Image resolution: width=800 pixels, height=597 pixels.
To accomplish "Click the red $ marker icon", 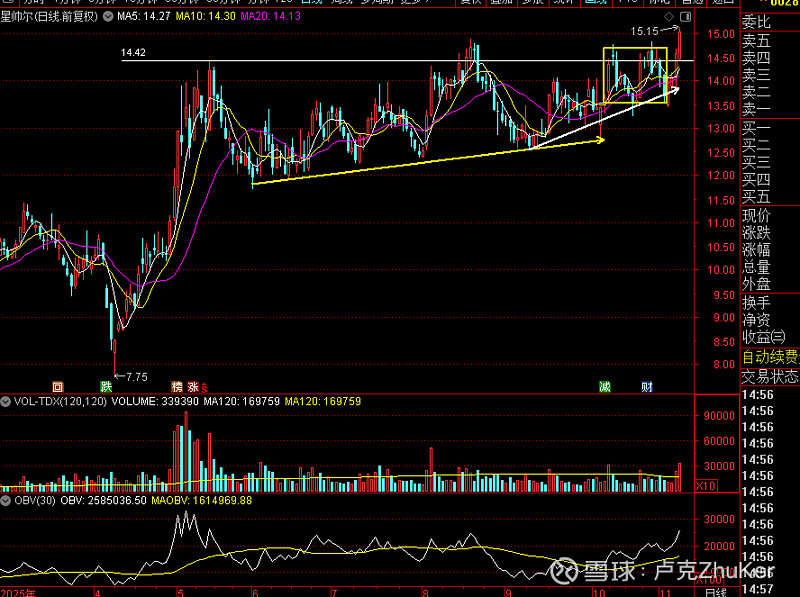I will pos(204,388).
